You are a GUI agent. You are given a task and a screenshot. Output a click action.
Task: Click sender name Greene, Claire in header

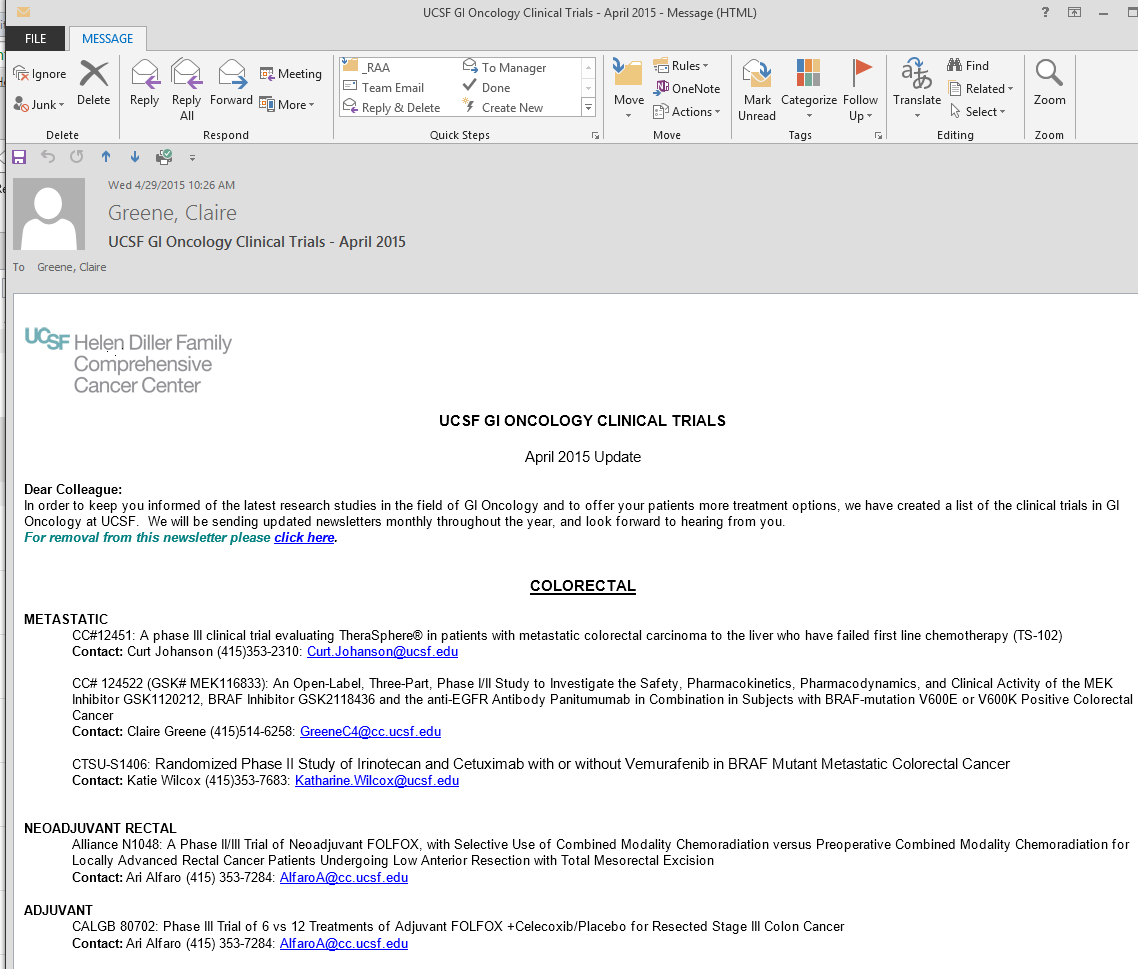pyautogui.click(x=172, y=213)
